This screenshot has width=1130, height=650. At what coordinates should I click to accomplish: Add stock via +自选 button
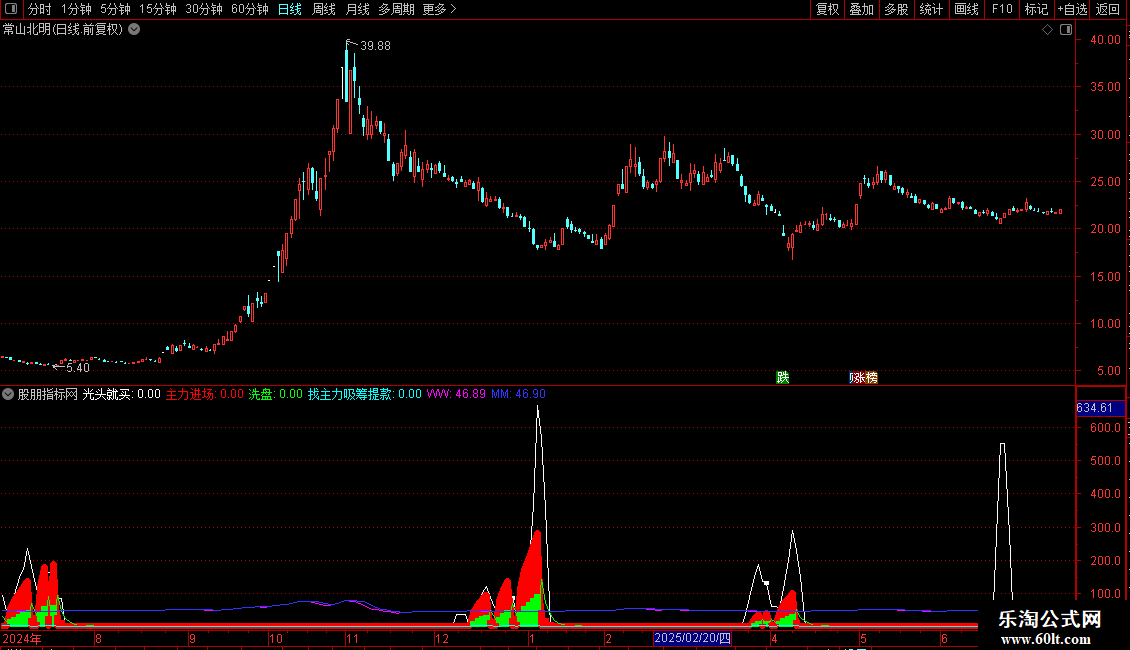pyautogui.click(x=1072, y=9)
